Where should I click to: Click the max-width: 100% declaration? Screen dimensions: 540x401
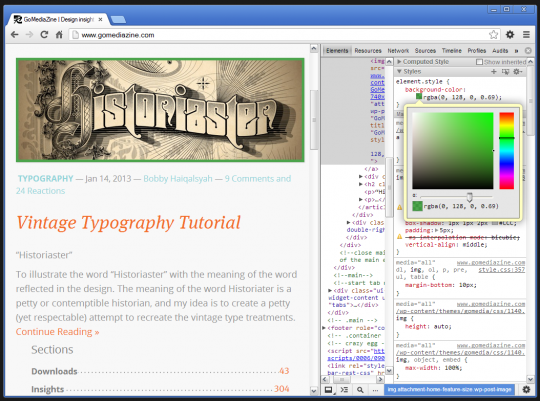(434, 368)
